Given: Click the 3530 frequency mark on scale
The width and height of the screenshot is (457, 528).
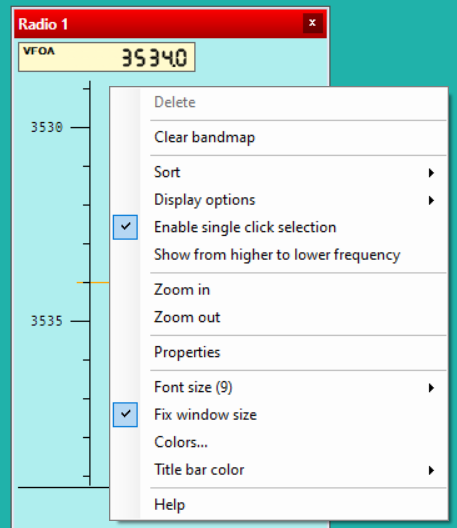Looking at the screenshot, I should coord(47,127).
